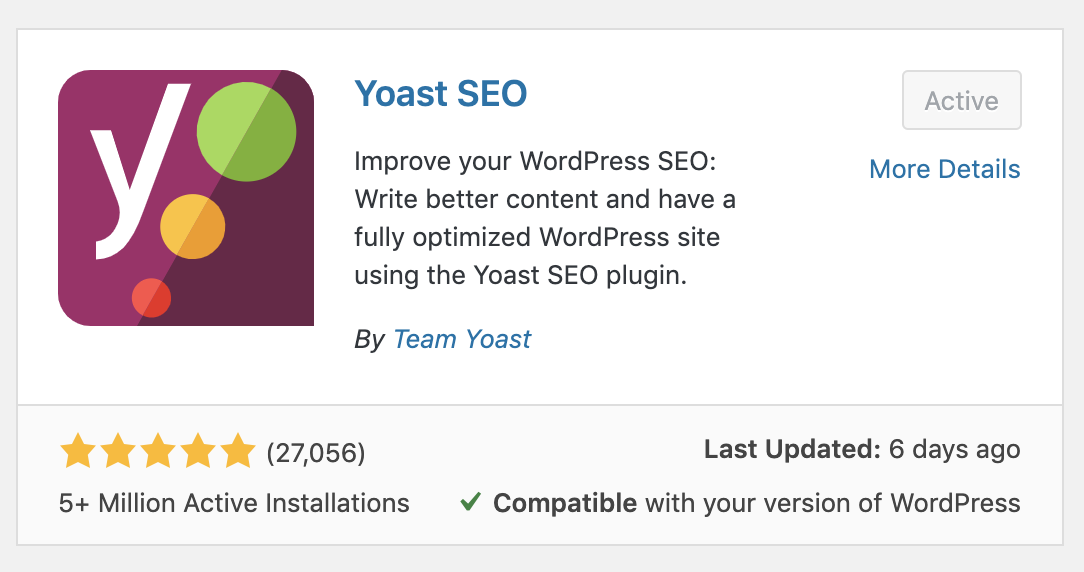Click the orange circle in the Yoast logo
This screenshot has height=572, width=1084.
(193, 228)
